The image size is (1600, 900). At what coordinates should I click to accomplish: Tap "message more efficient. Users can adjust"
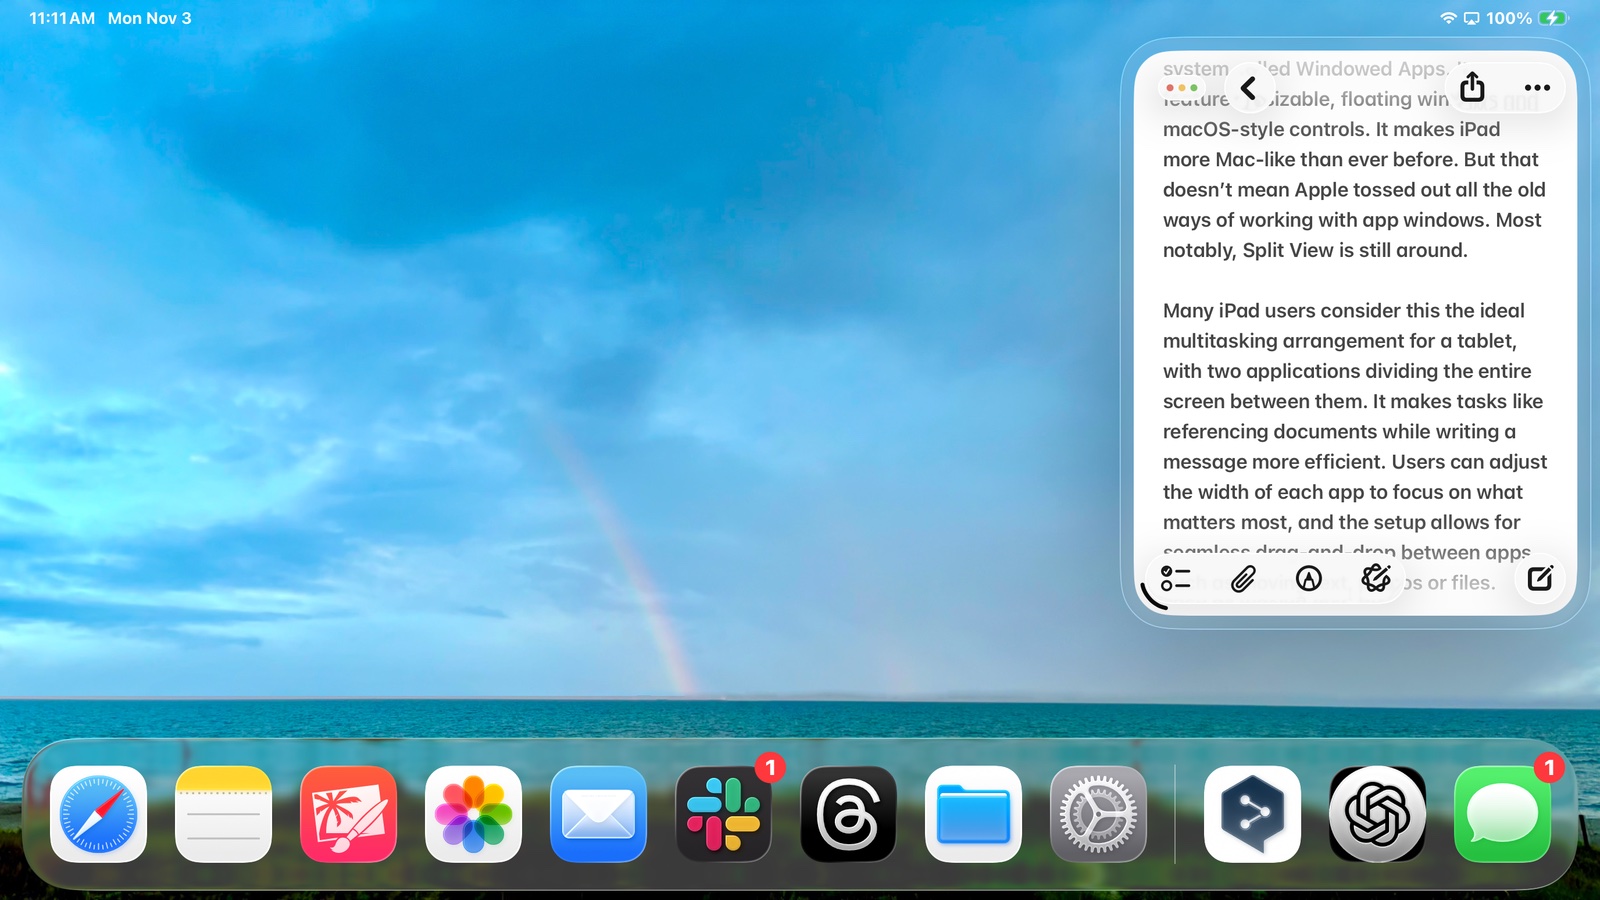click(x=1355, y=462)
